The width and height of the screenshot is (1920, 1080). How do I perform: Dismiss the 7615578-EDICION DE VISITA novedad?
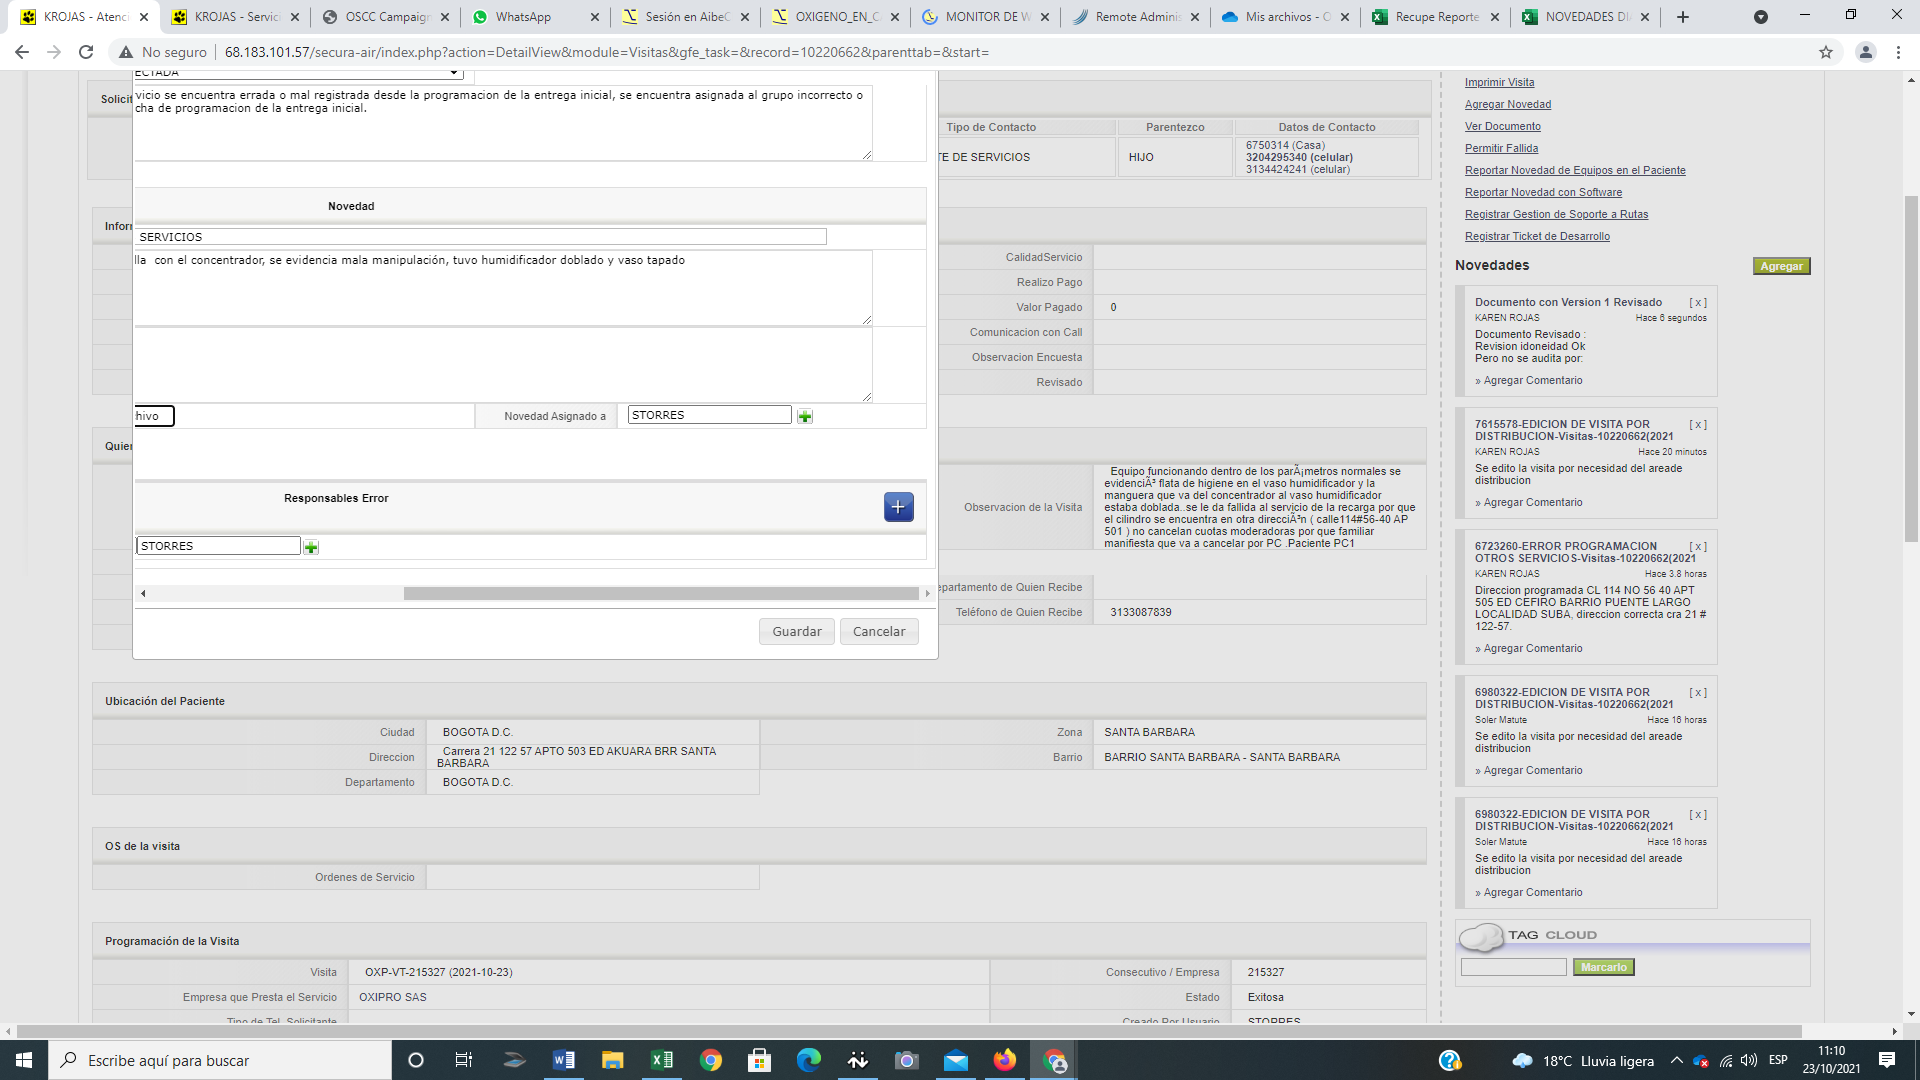[1698, 424]
